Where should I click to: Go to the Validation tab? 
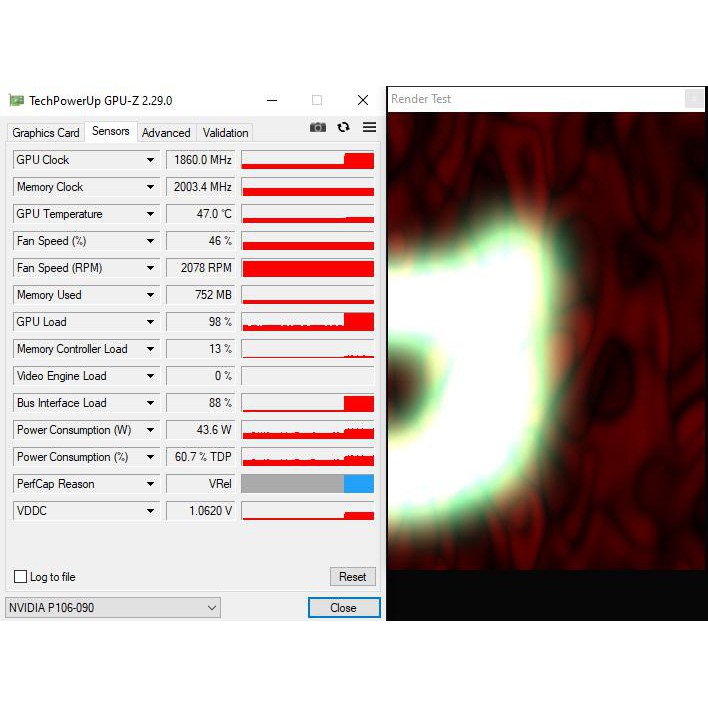pos(225,133)
